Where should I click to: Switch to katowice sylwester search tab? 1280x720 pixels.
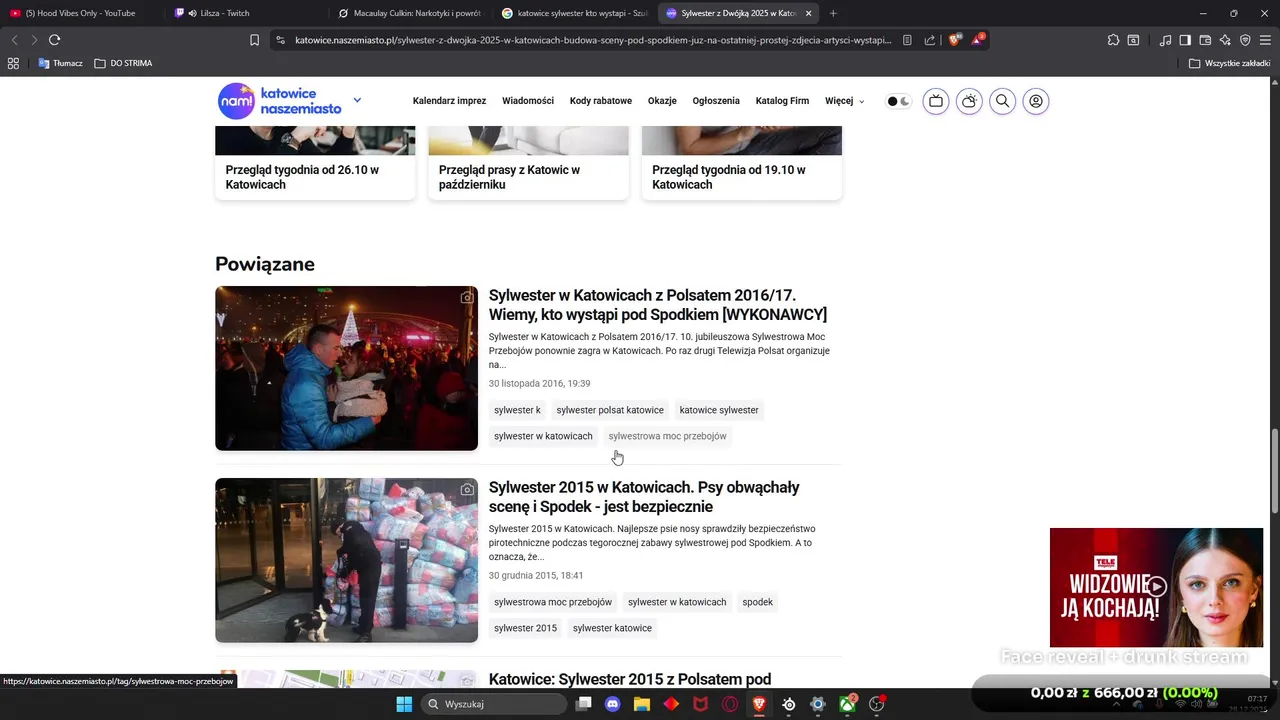coord(575,13)
